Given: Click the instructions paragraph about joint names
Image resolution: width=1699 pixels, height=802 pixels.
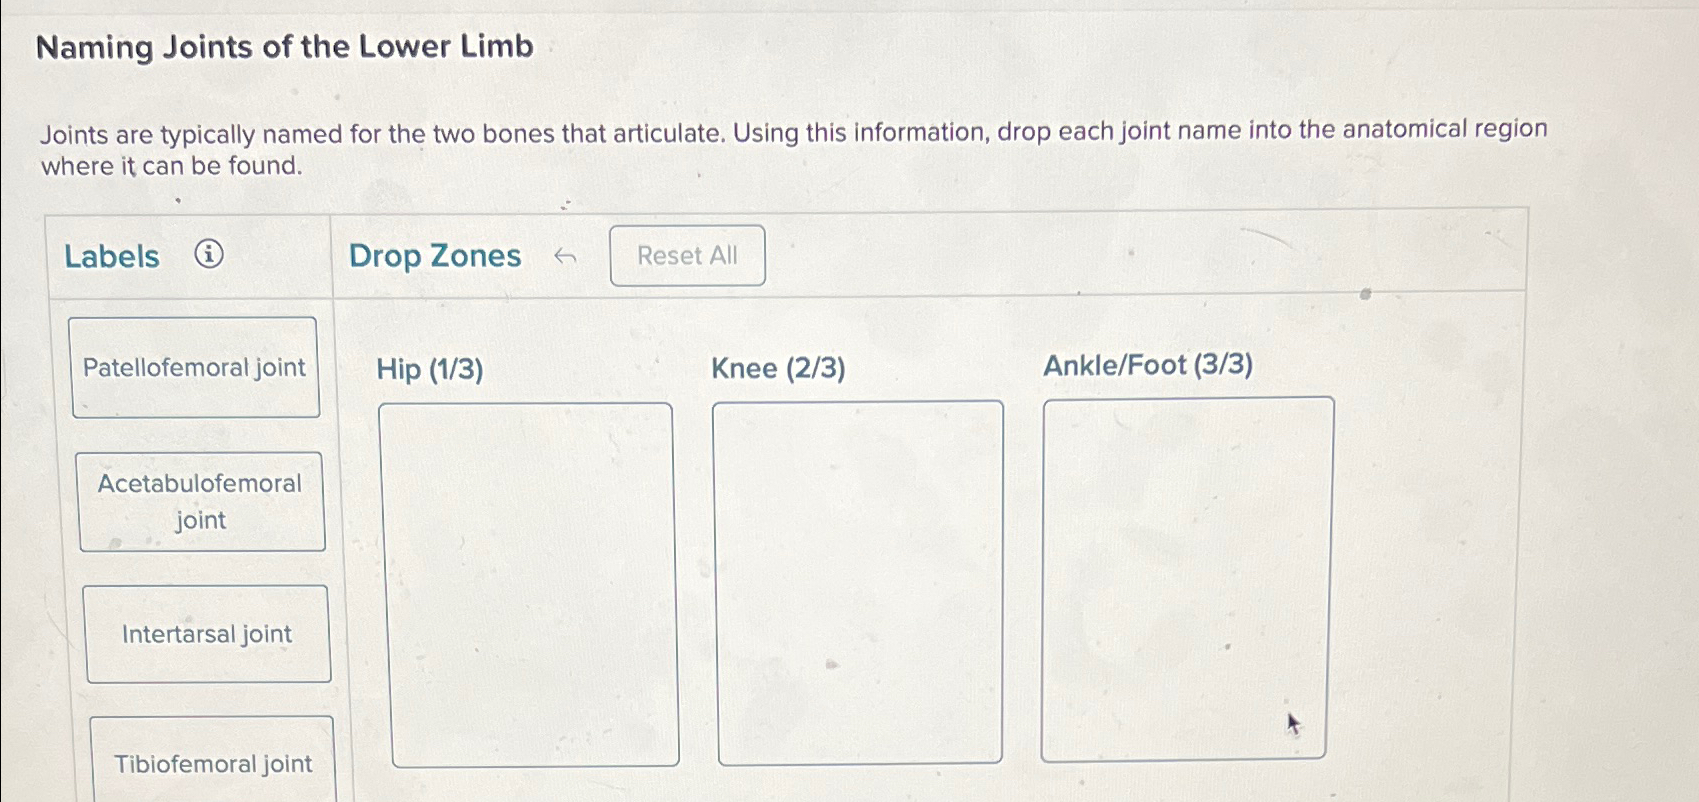Looking at the screenshot, I should tap(793, 146).
